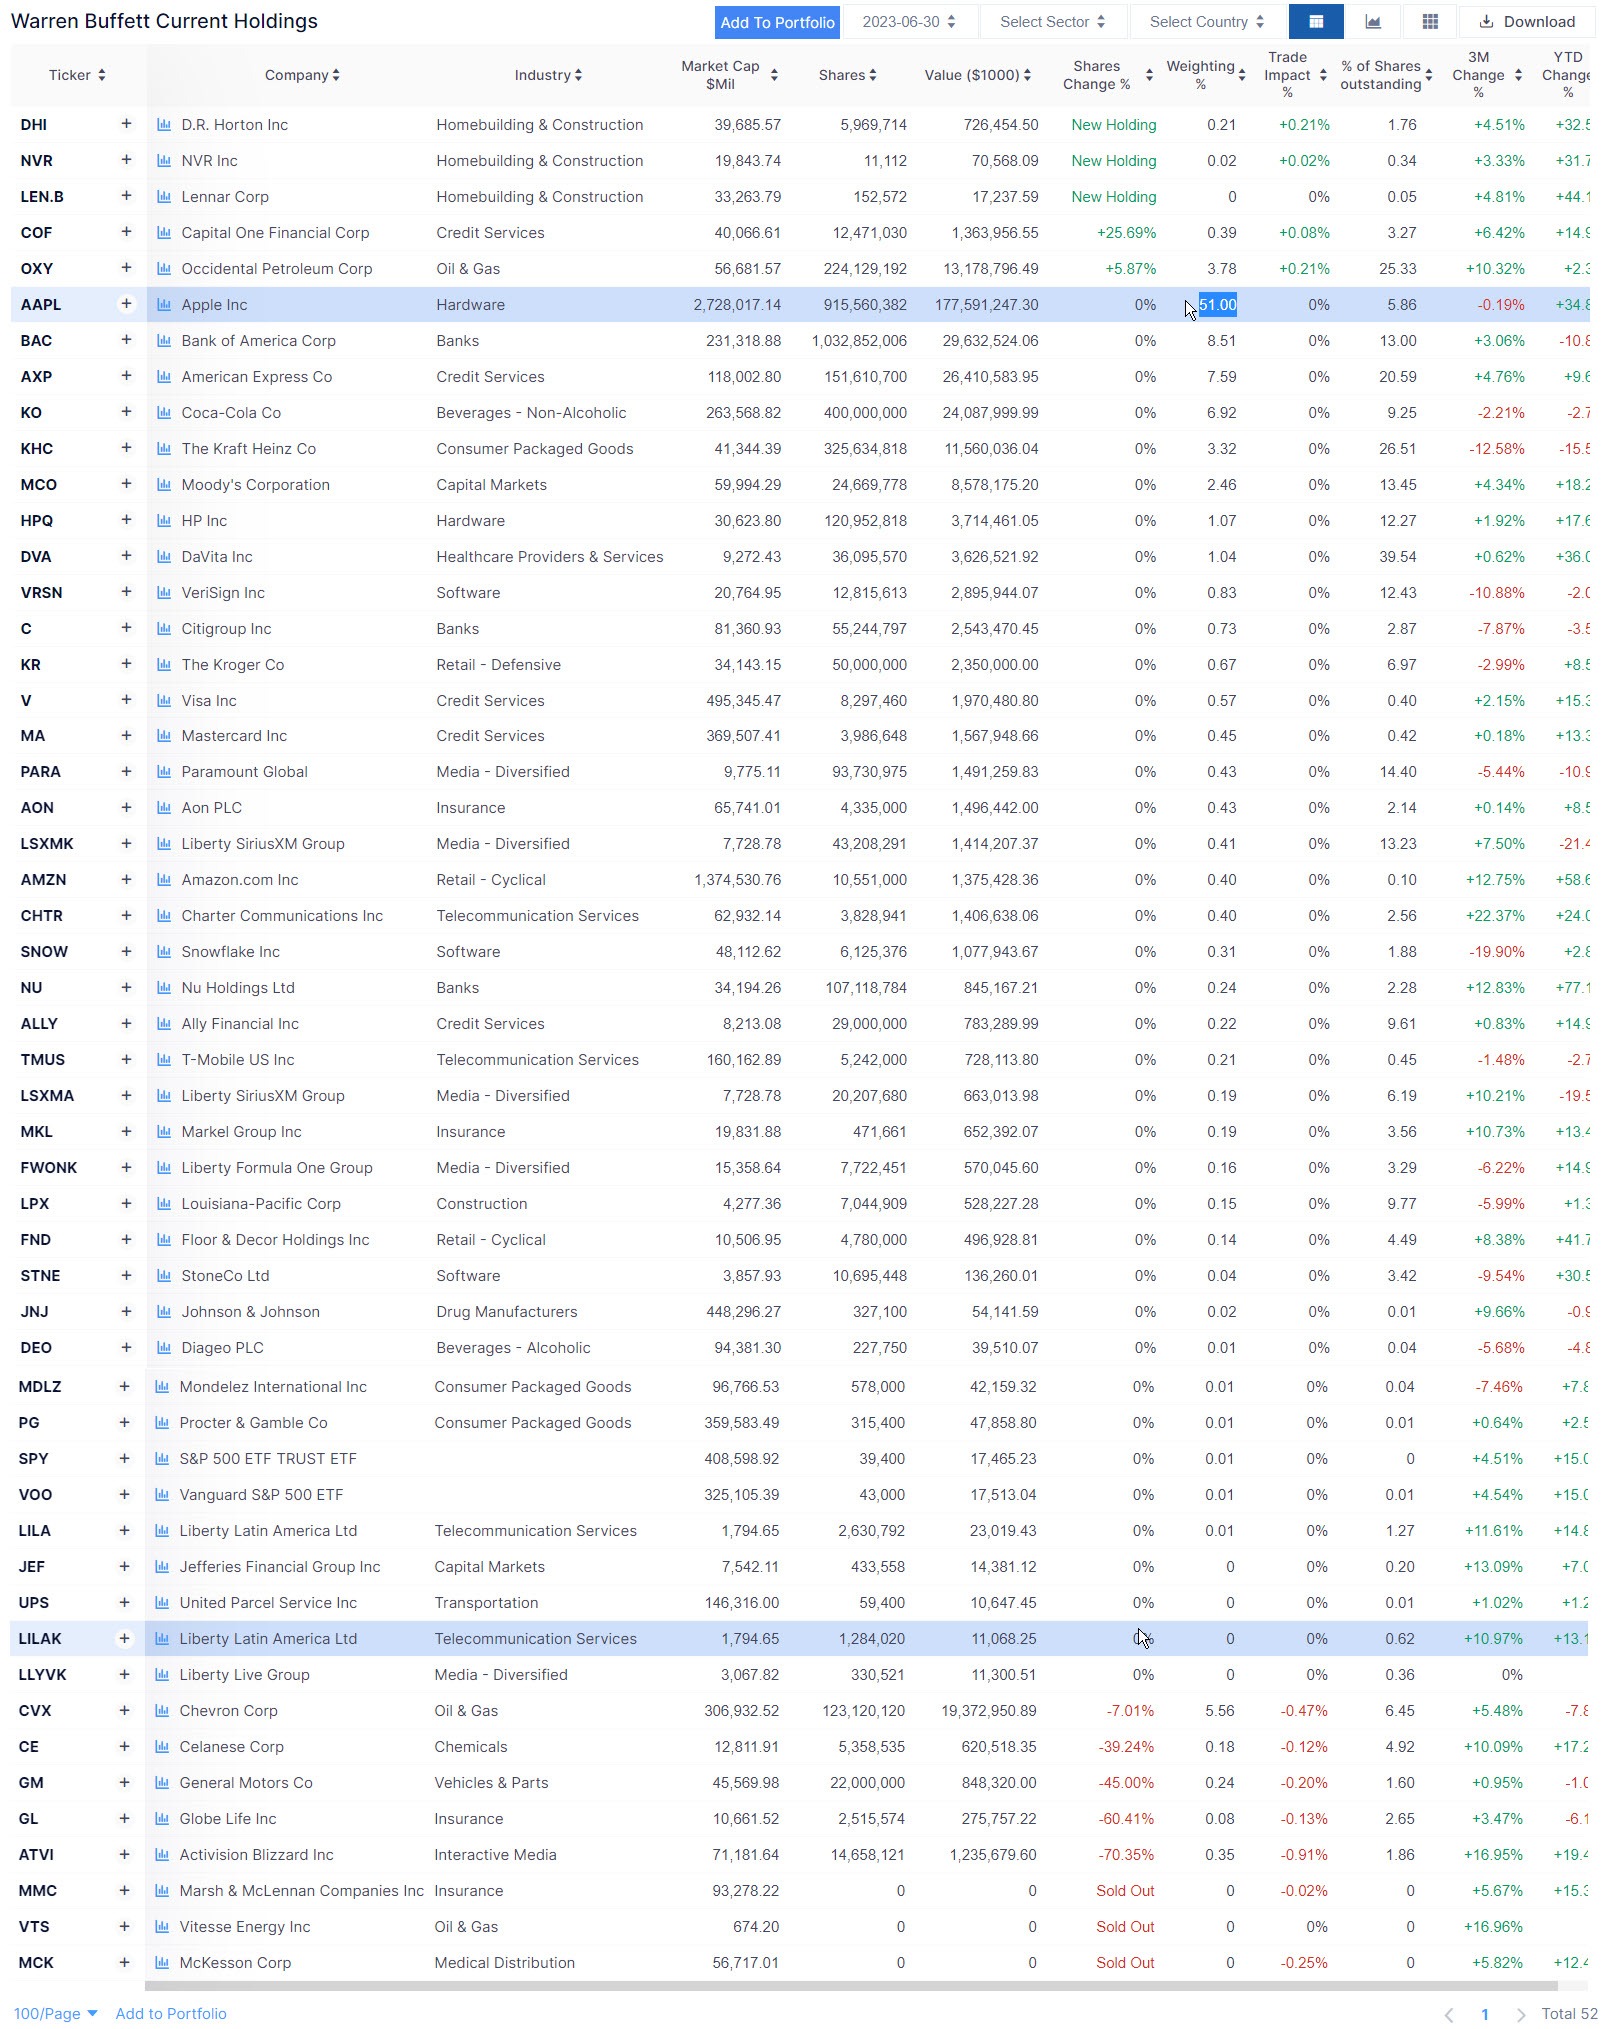This screenshot has height=2029, width=1620.
Task: Click the Add To Portfolio button
Action: (x=777, y=22)
